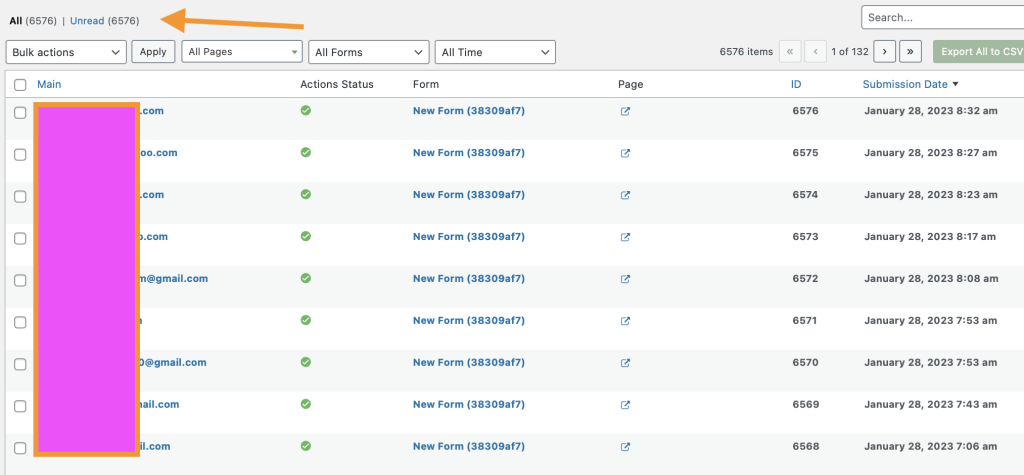Open page link icon for submission 6569

coord(625,405)
